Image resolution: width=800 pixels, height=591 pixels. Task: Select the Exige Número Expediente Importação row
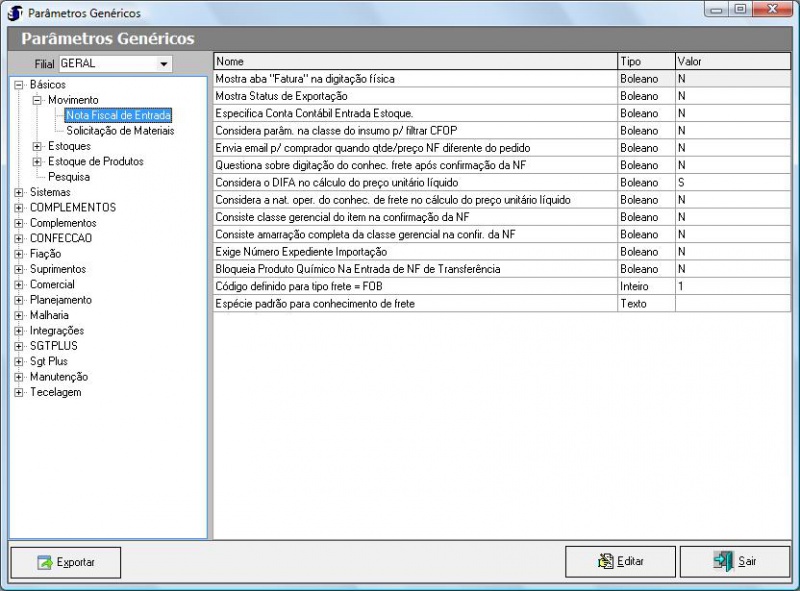[x=415, y=250]
